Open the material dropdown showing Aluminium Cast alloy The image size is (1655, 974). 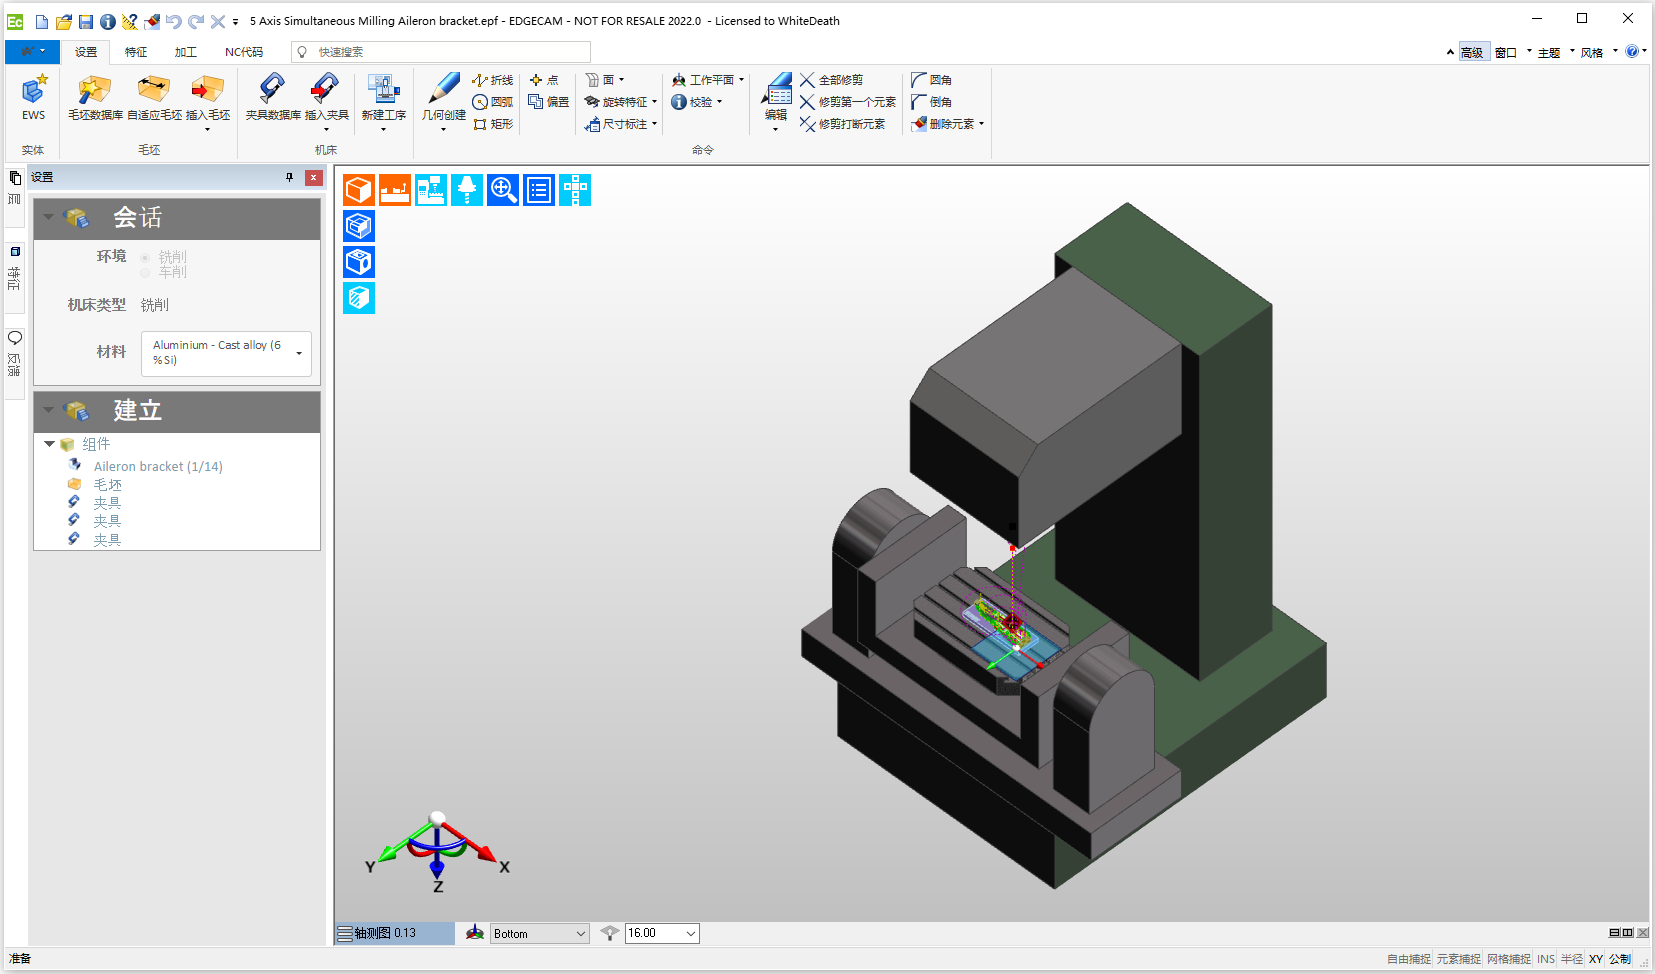click(x=297, y=353)
